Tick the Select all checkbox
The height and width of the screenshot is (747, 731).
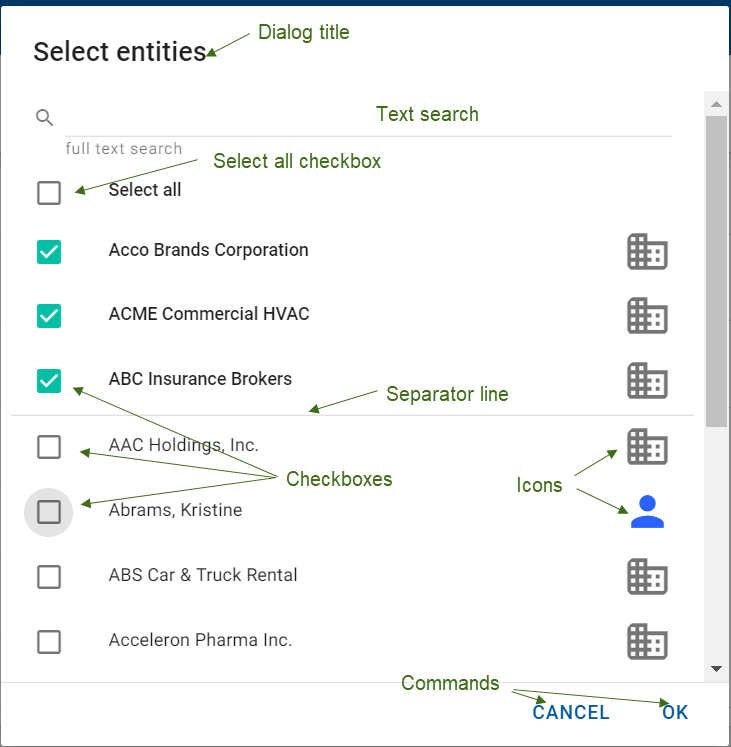coord(49,192)
